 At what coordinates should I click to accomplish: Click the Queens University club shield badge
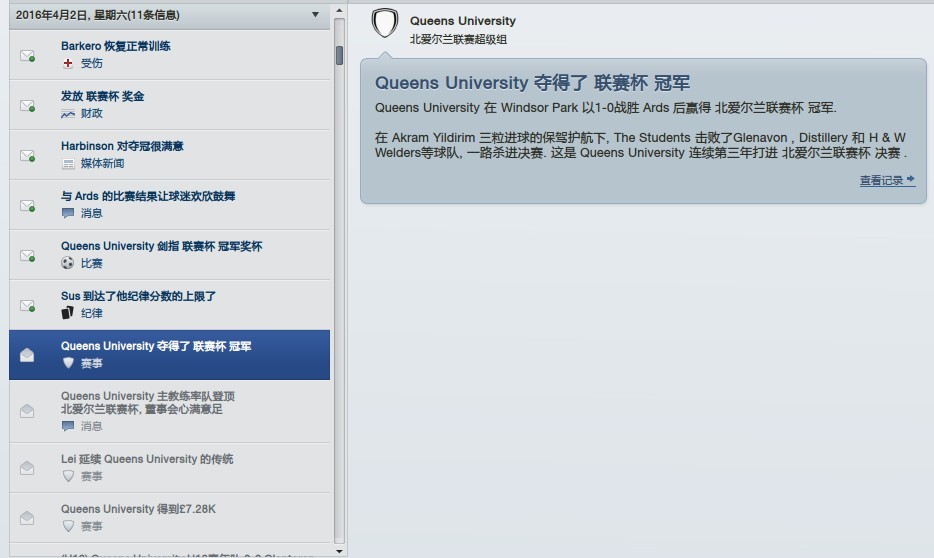pos(385,24)
